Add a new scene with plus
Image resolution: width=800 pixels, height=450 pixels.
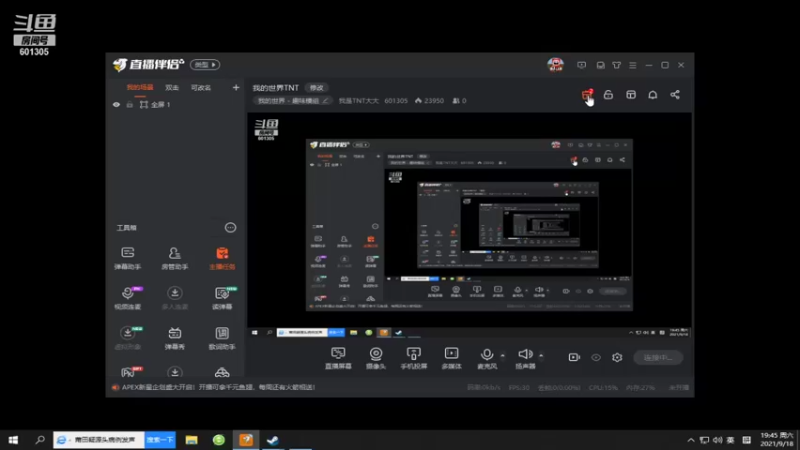[236, 88]
